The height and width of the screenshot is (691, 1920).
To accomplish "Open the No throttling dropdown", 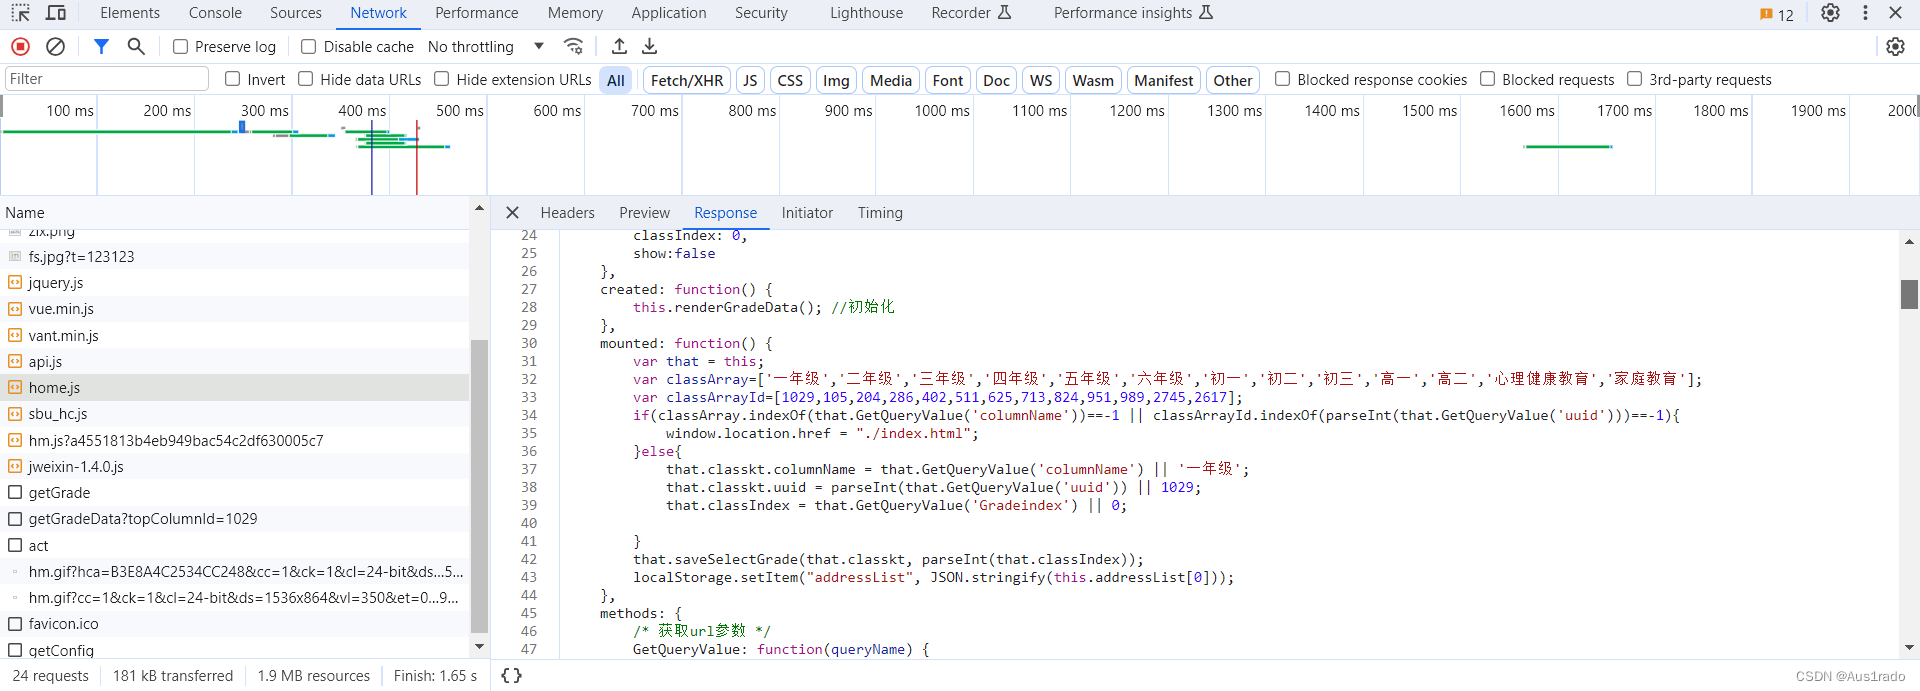I will coord(486,46).
